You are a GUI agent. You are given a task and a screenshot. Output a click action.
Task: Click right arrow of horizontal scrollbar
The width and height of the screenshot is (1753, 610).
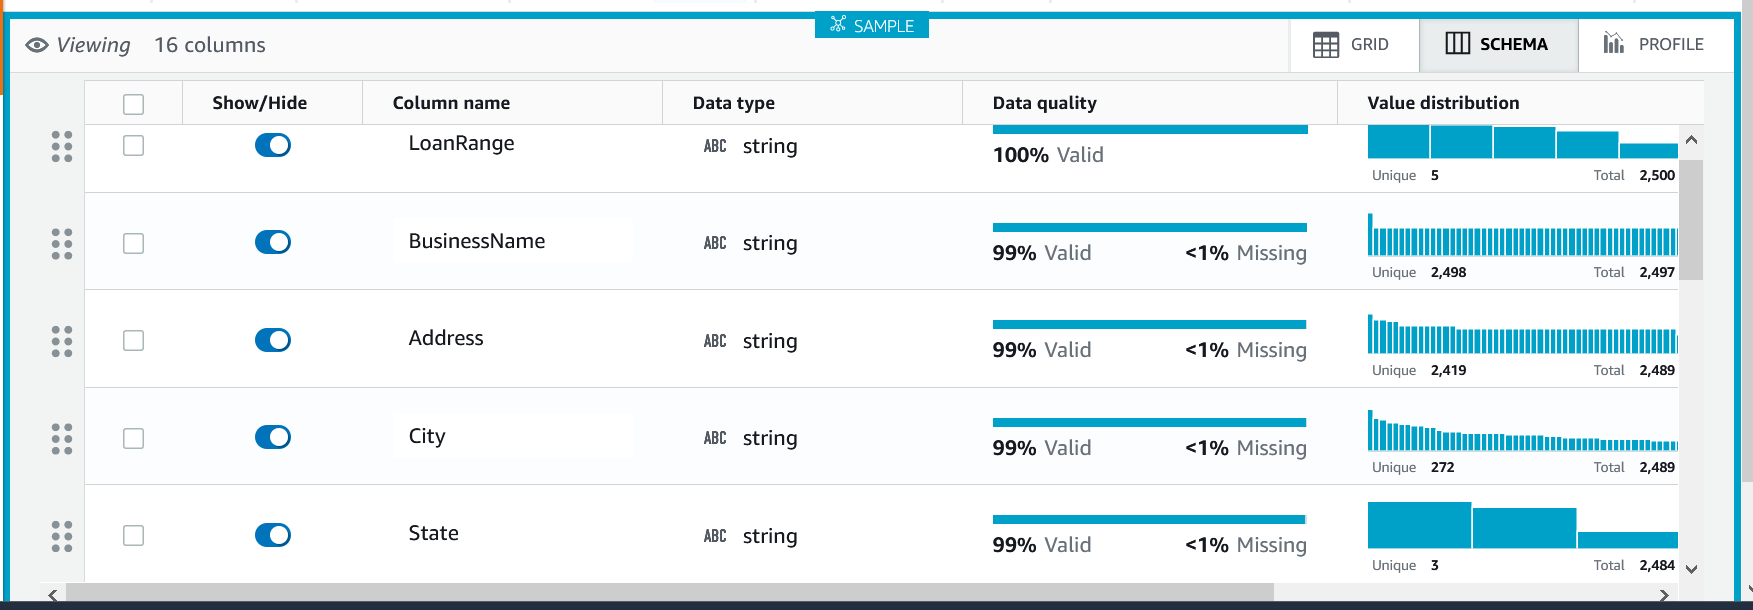(1664, 595)
